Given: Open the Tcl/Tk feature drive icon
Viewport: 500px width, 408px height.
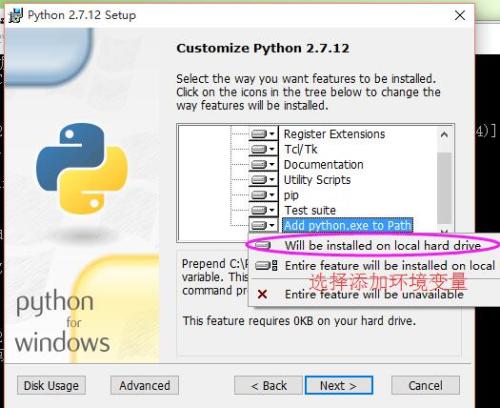Looking at the screenshot, I should click(259, 149).
